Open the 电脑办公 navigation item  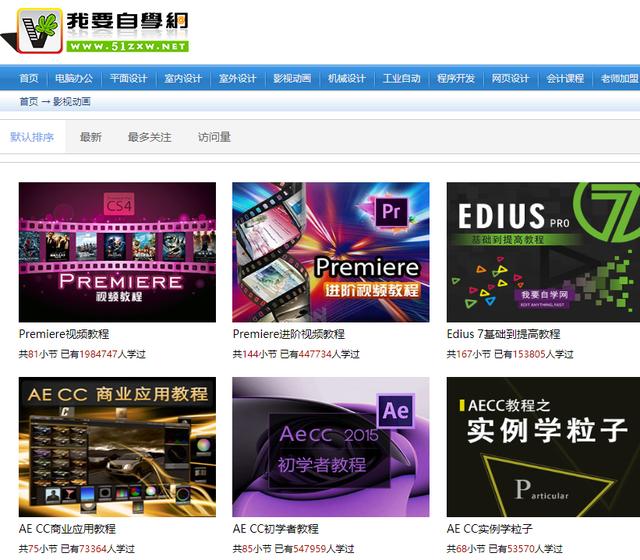pos(74,78)
